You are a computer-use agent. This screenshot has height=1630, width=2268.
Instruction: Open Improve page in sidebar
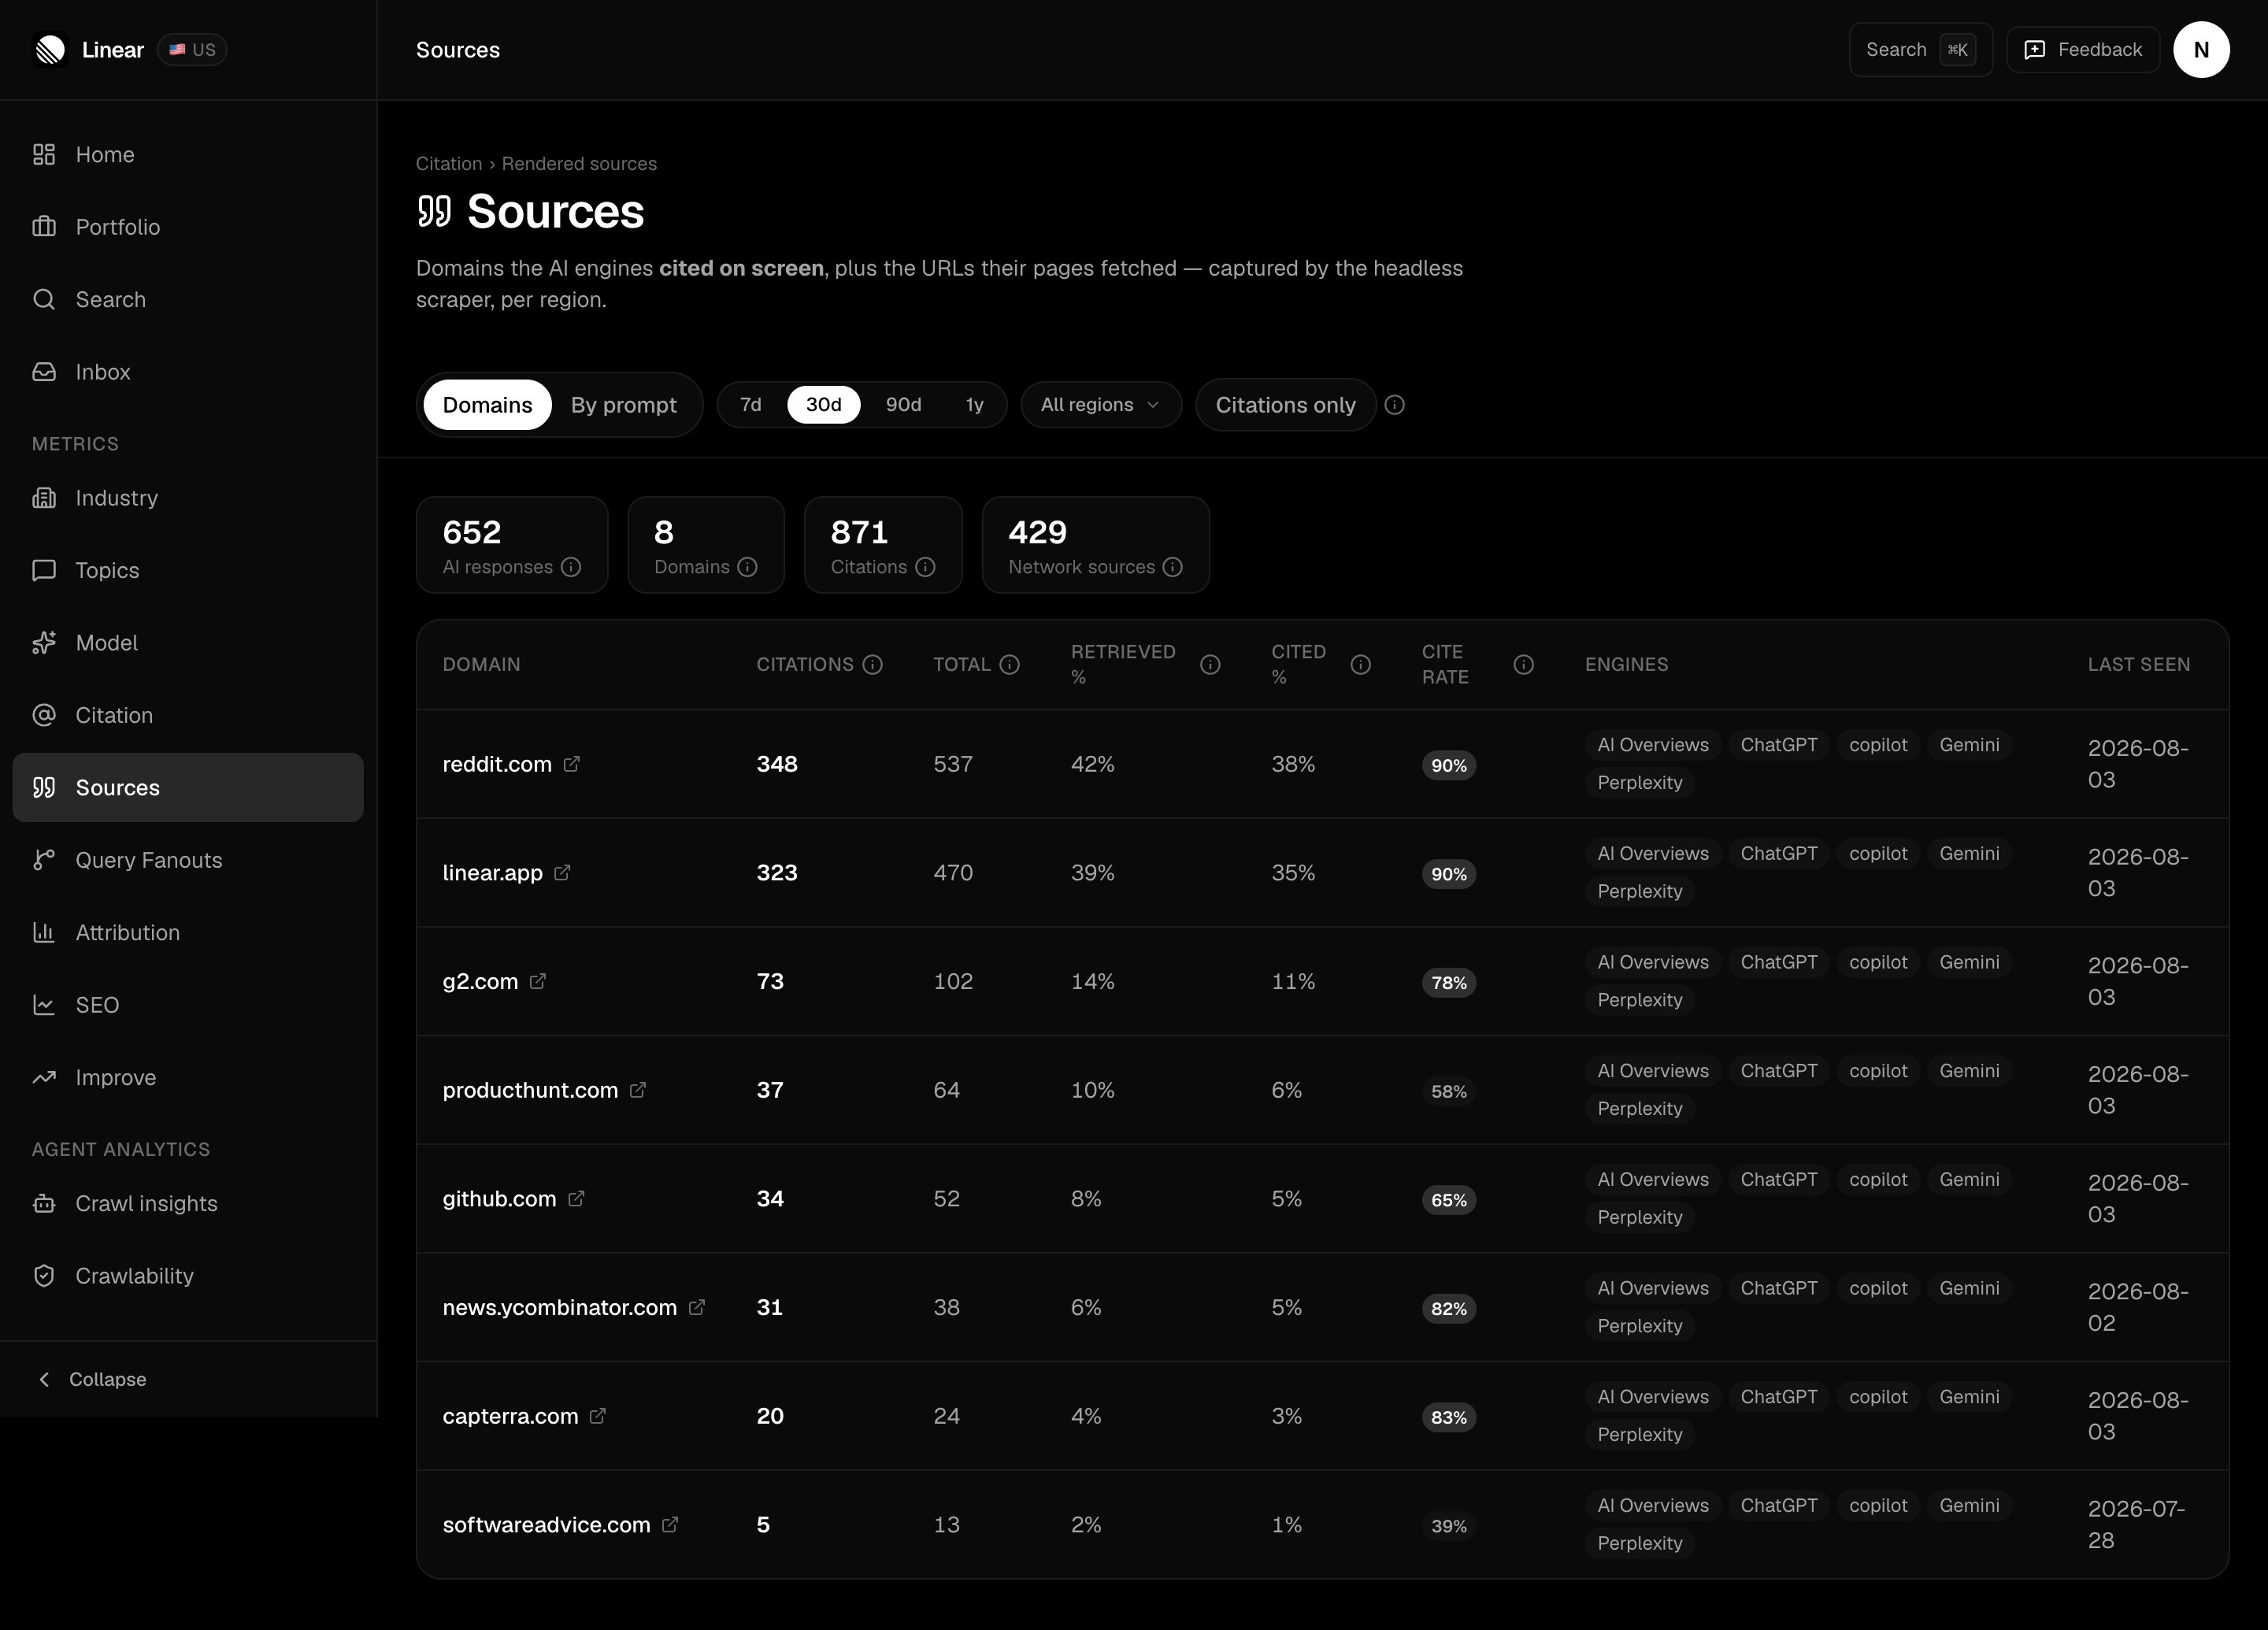pos(188,1078)
